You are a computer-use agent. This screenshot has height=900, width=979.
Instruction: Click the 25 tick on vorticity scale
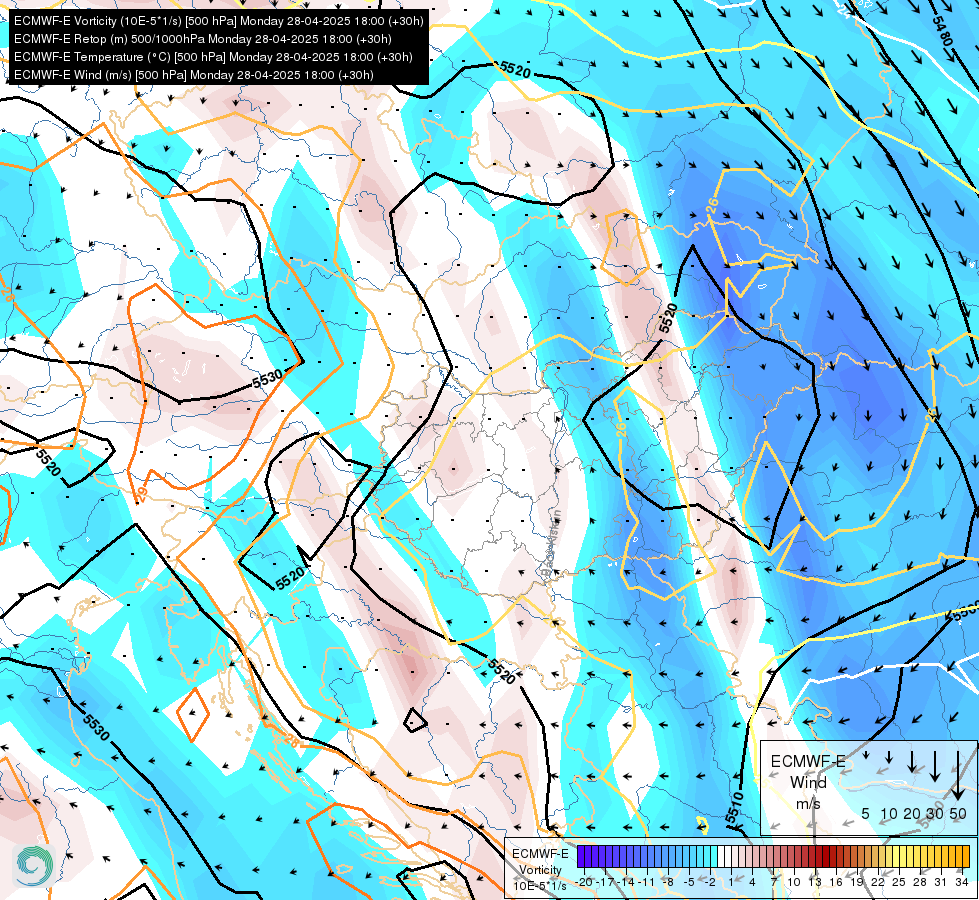pos(898,882)
